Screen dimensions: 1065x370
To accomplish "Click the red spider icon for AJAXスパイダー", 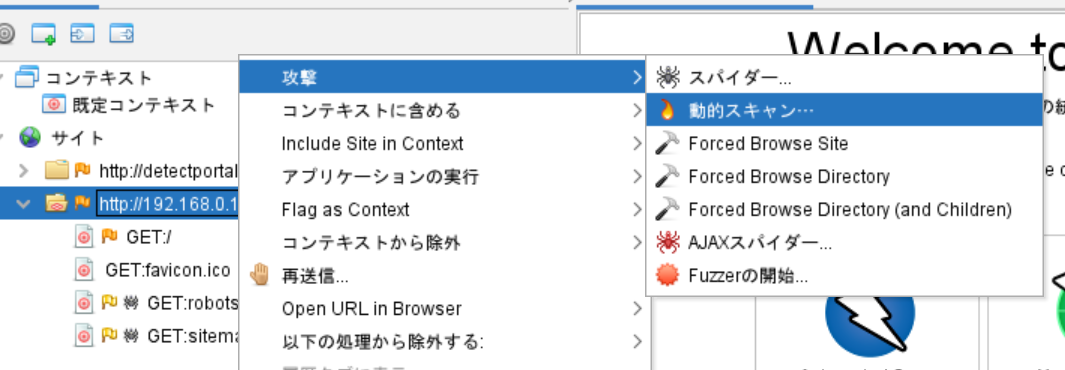I will pyautogui.click(x=668, y=242).
